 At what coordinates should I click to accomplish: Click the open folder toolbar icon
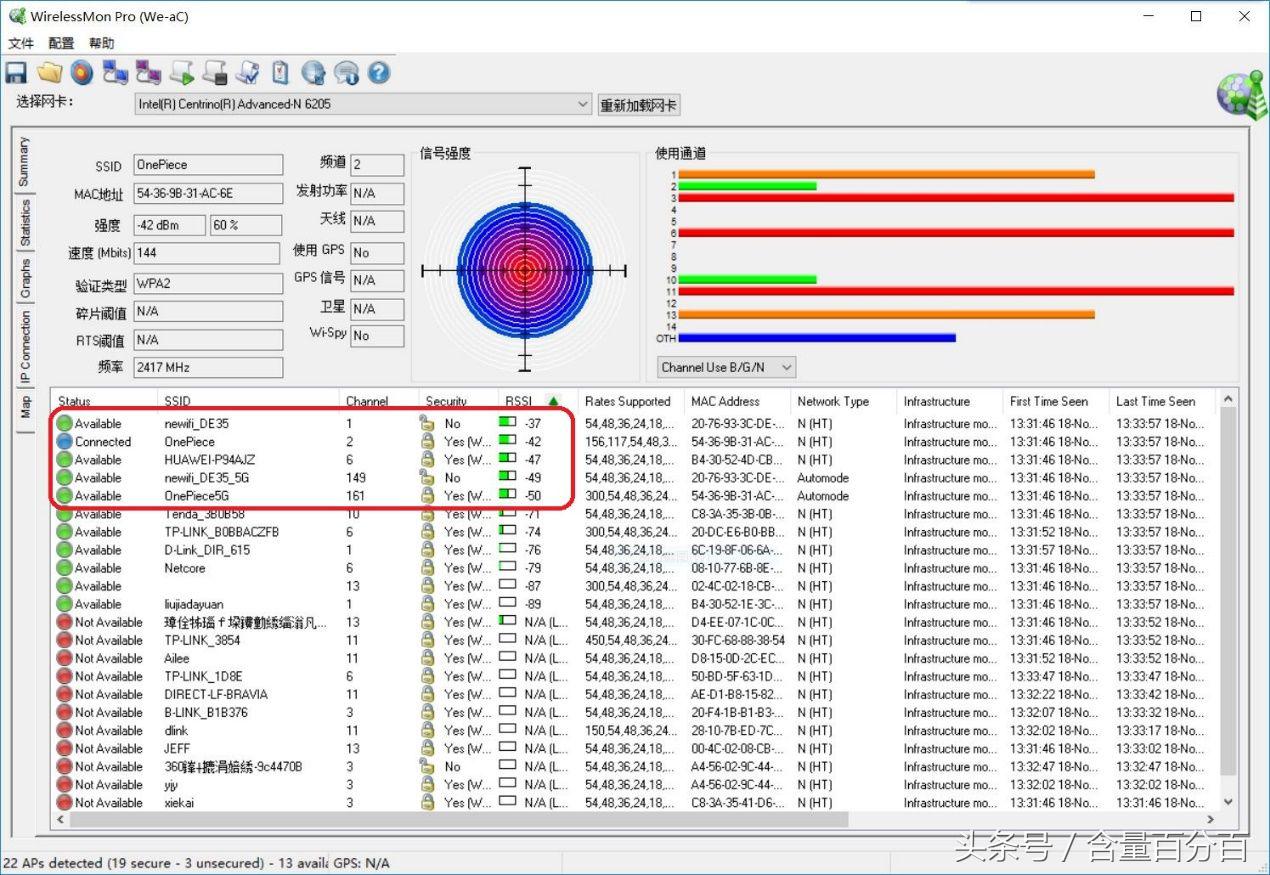(49, 73)
